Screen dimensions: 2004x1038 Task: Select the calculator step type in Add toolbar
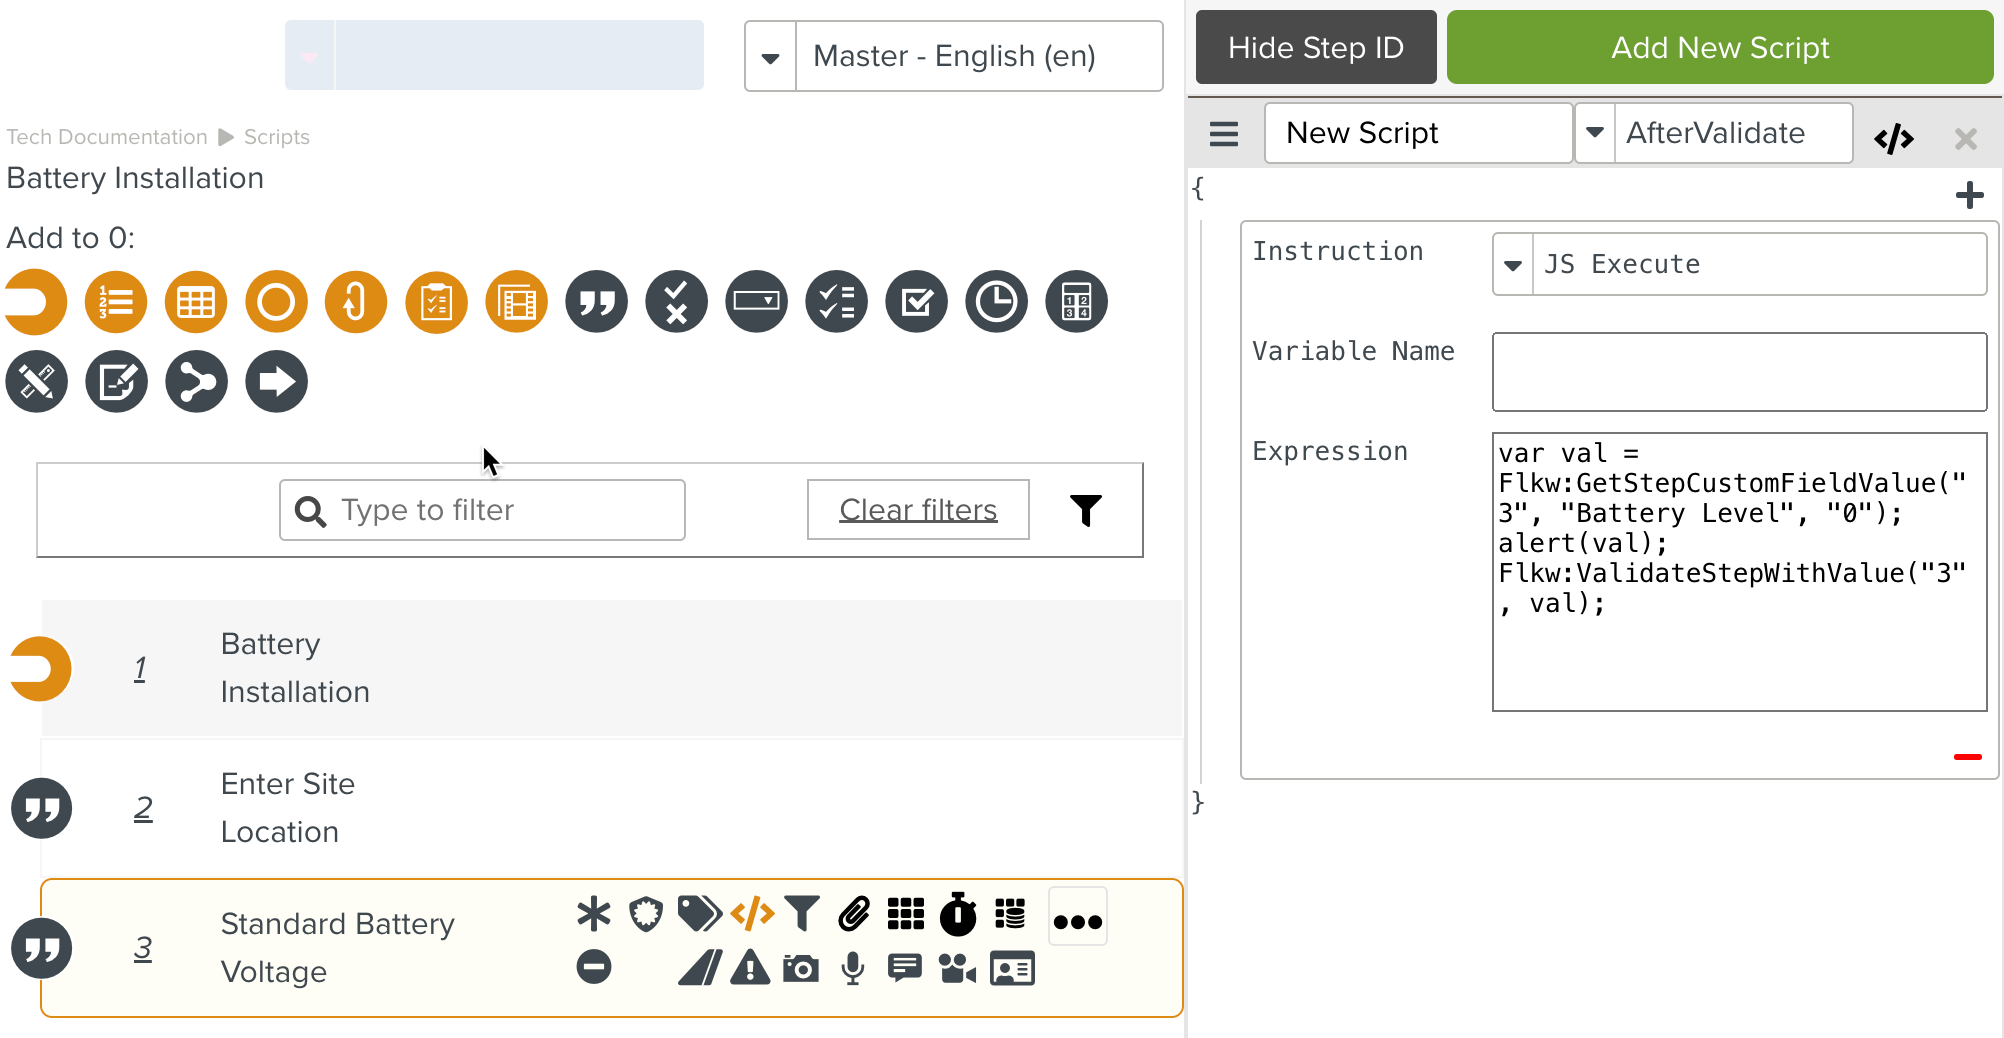tap(1076, 301)
